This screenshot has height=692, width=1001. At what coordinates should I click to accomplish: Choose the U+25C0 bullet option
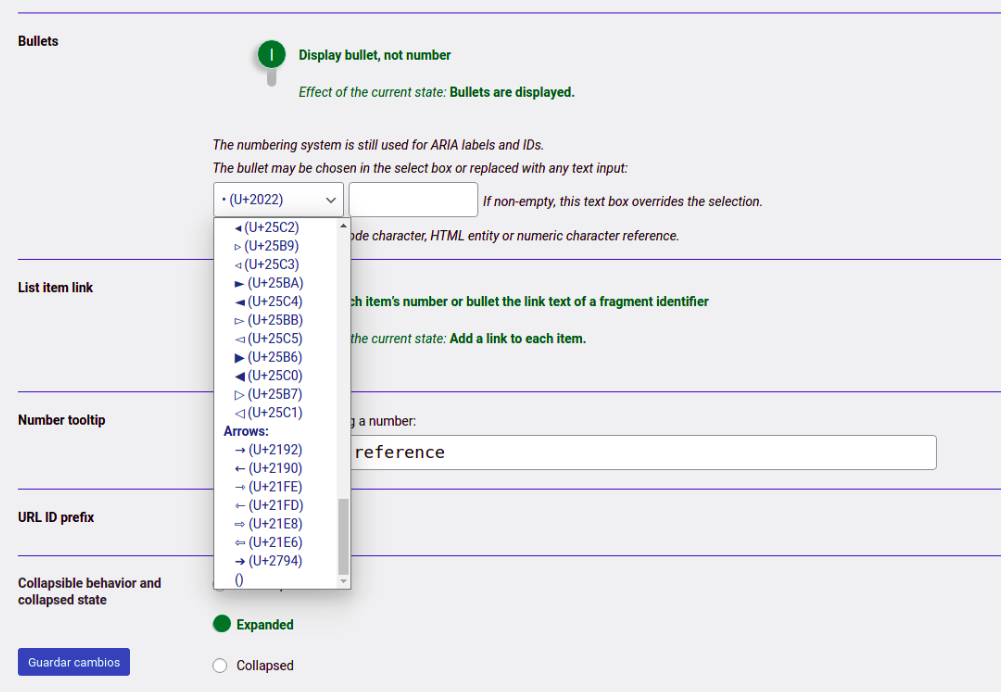[x=275, y=375]
